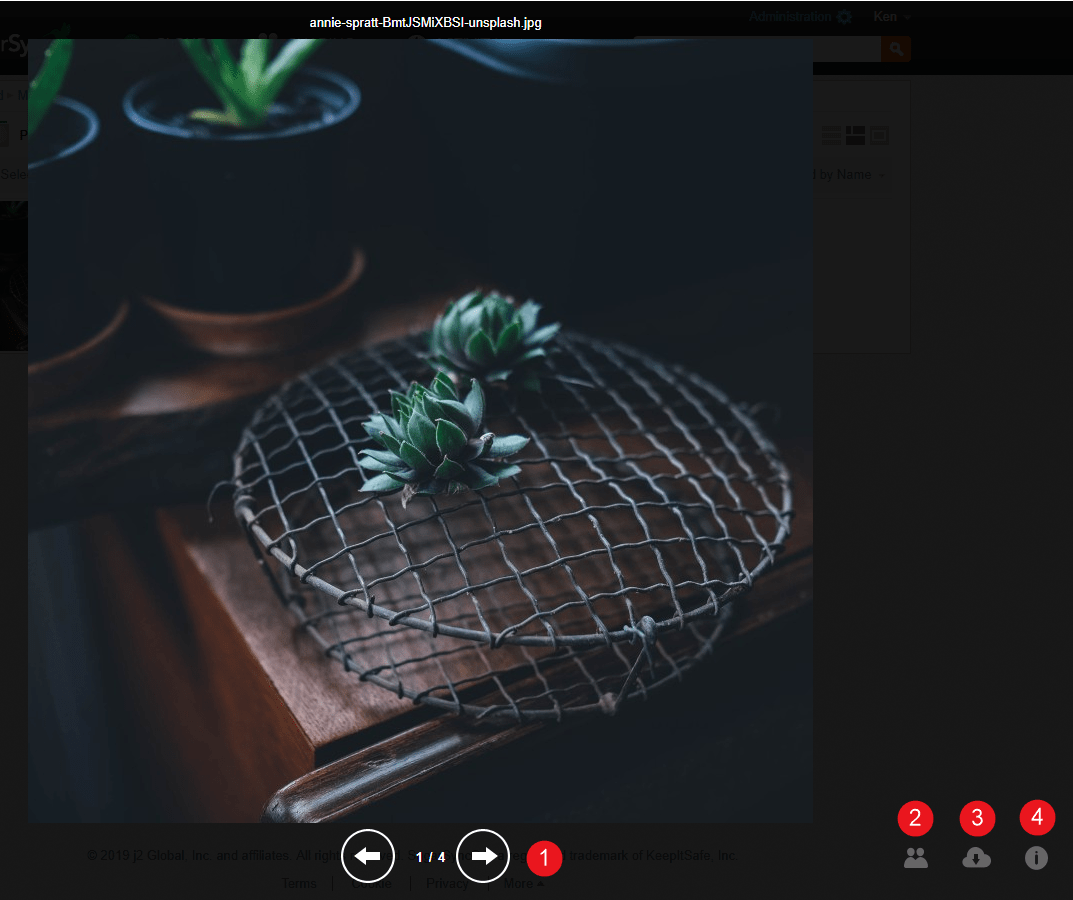Open settings via the Administration gear icon
This screenshot has width=1073, height=900.
click(845, 16)
